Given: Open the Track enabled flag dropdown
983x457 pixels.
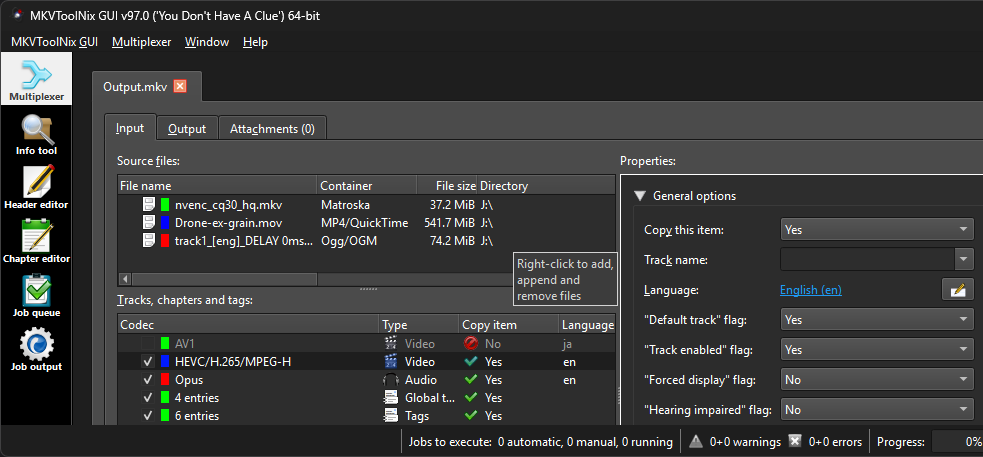Looking at the screenshot, I should click(877, 350).
